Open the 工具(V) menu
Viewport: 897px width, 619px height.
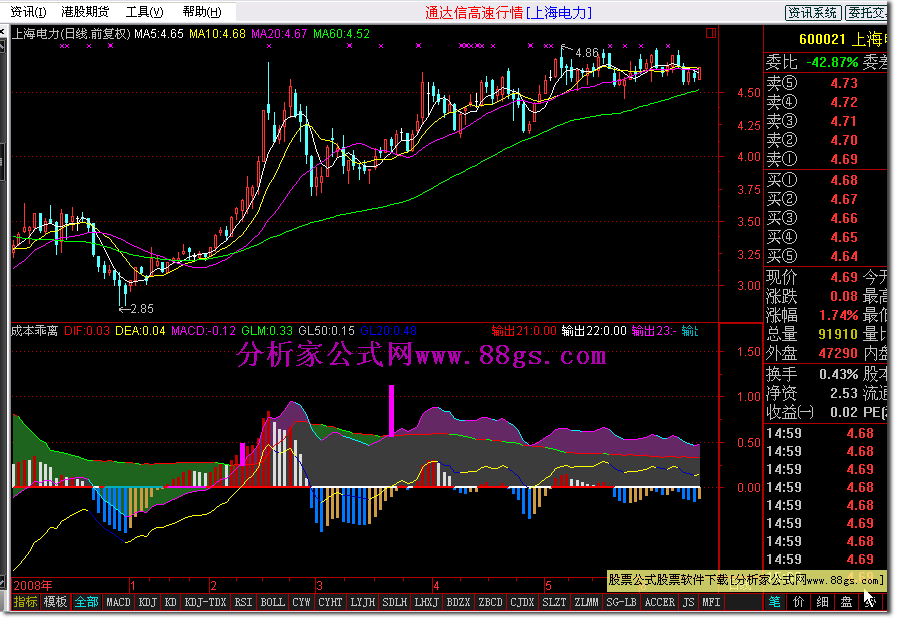click(144, 11)
